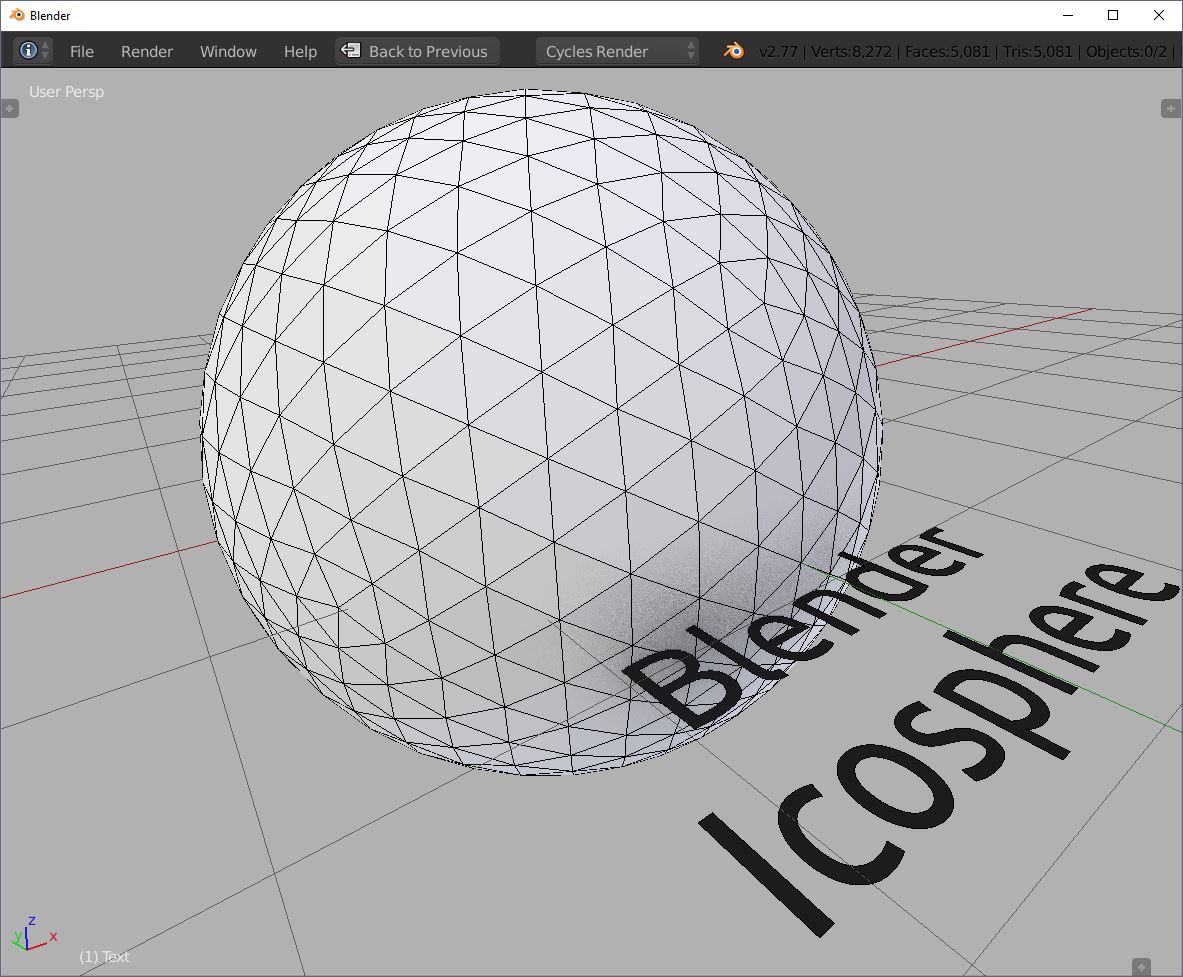Click the editor type stepper arrows beside the Info icon
Screen dimensions: 1183x977
coord(44,51)
